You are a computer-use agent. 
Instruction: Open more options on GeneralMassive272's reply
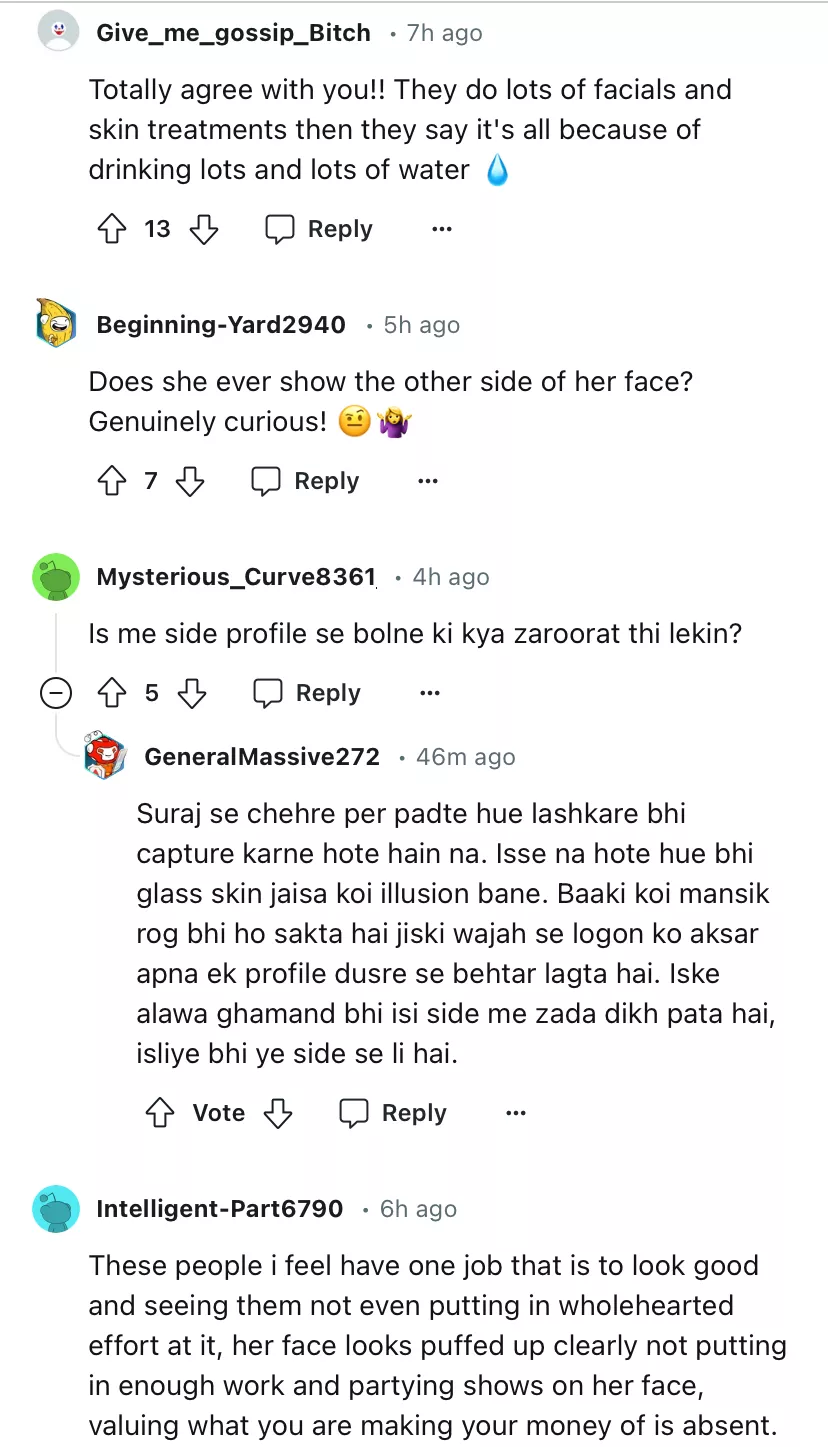tap(516, 1113)
